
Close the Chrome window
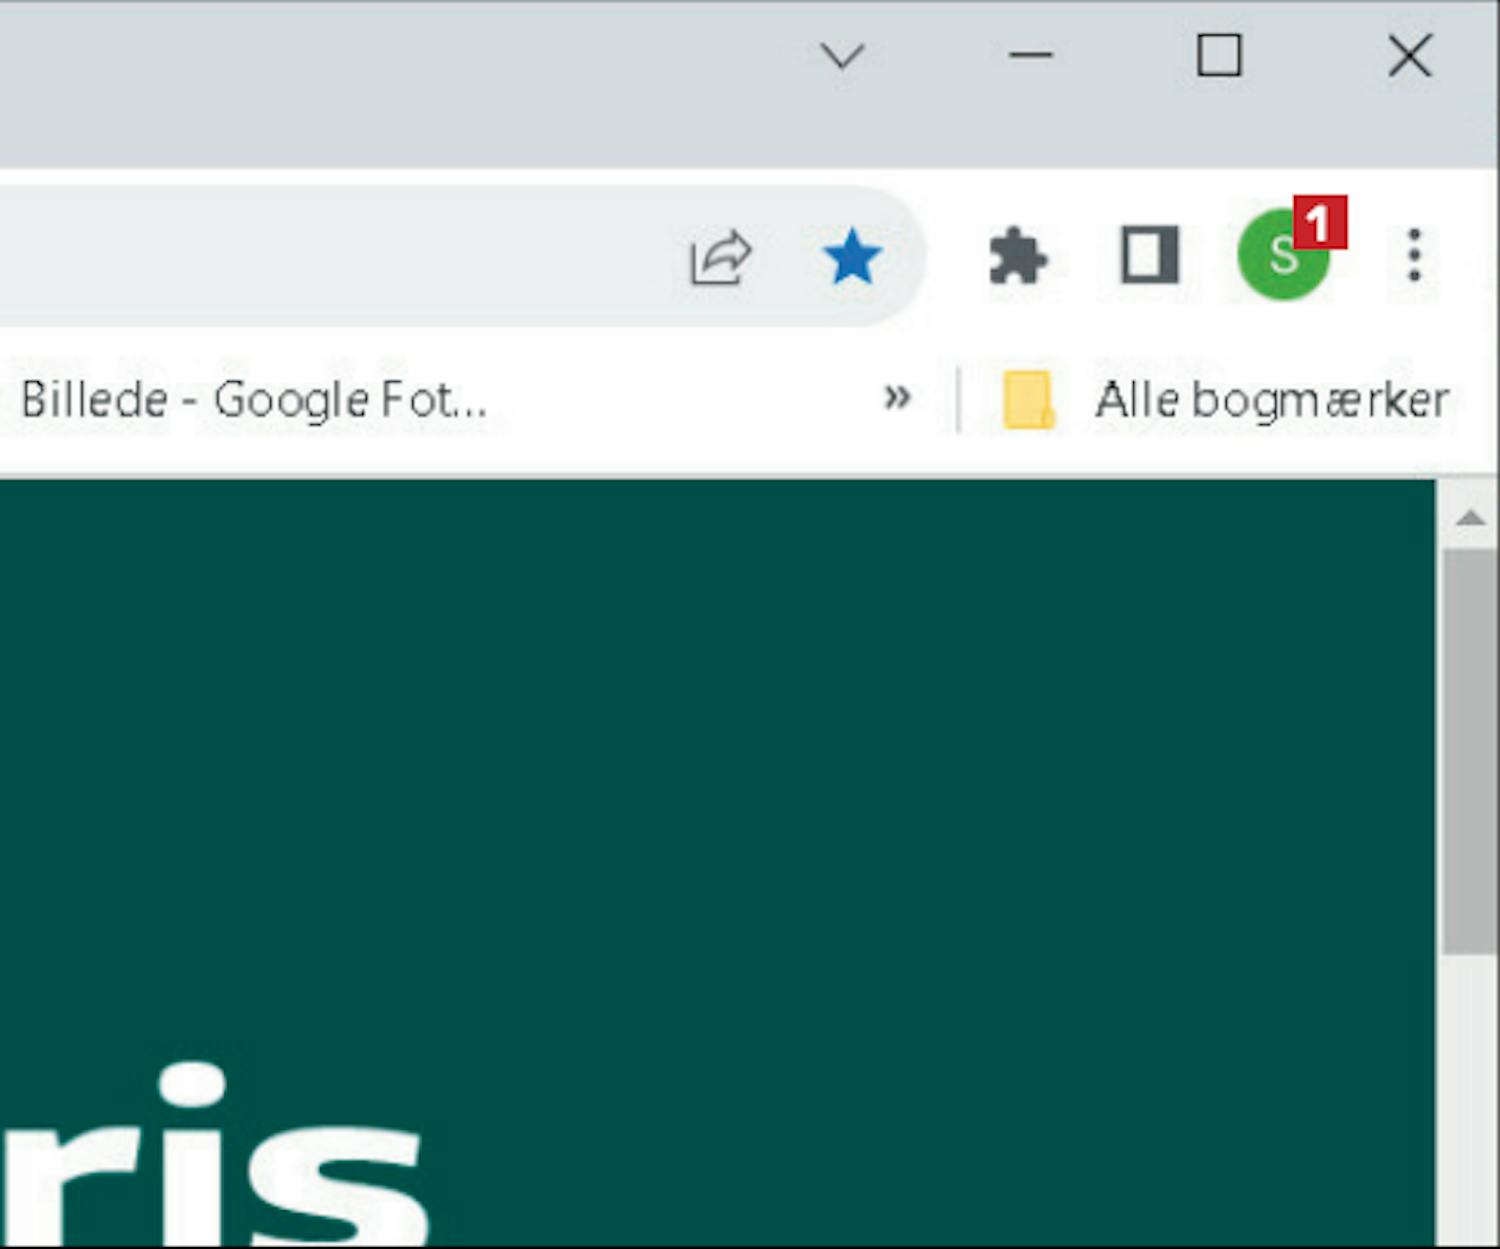click(1410, 55)
